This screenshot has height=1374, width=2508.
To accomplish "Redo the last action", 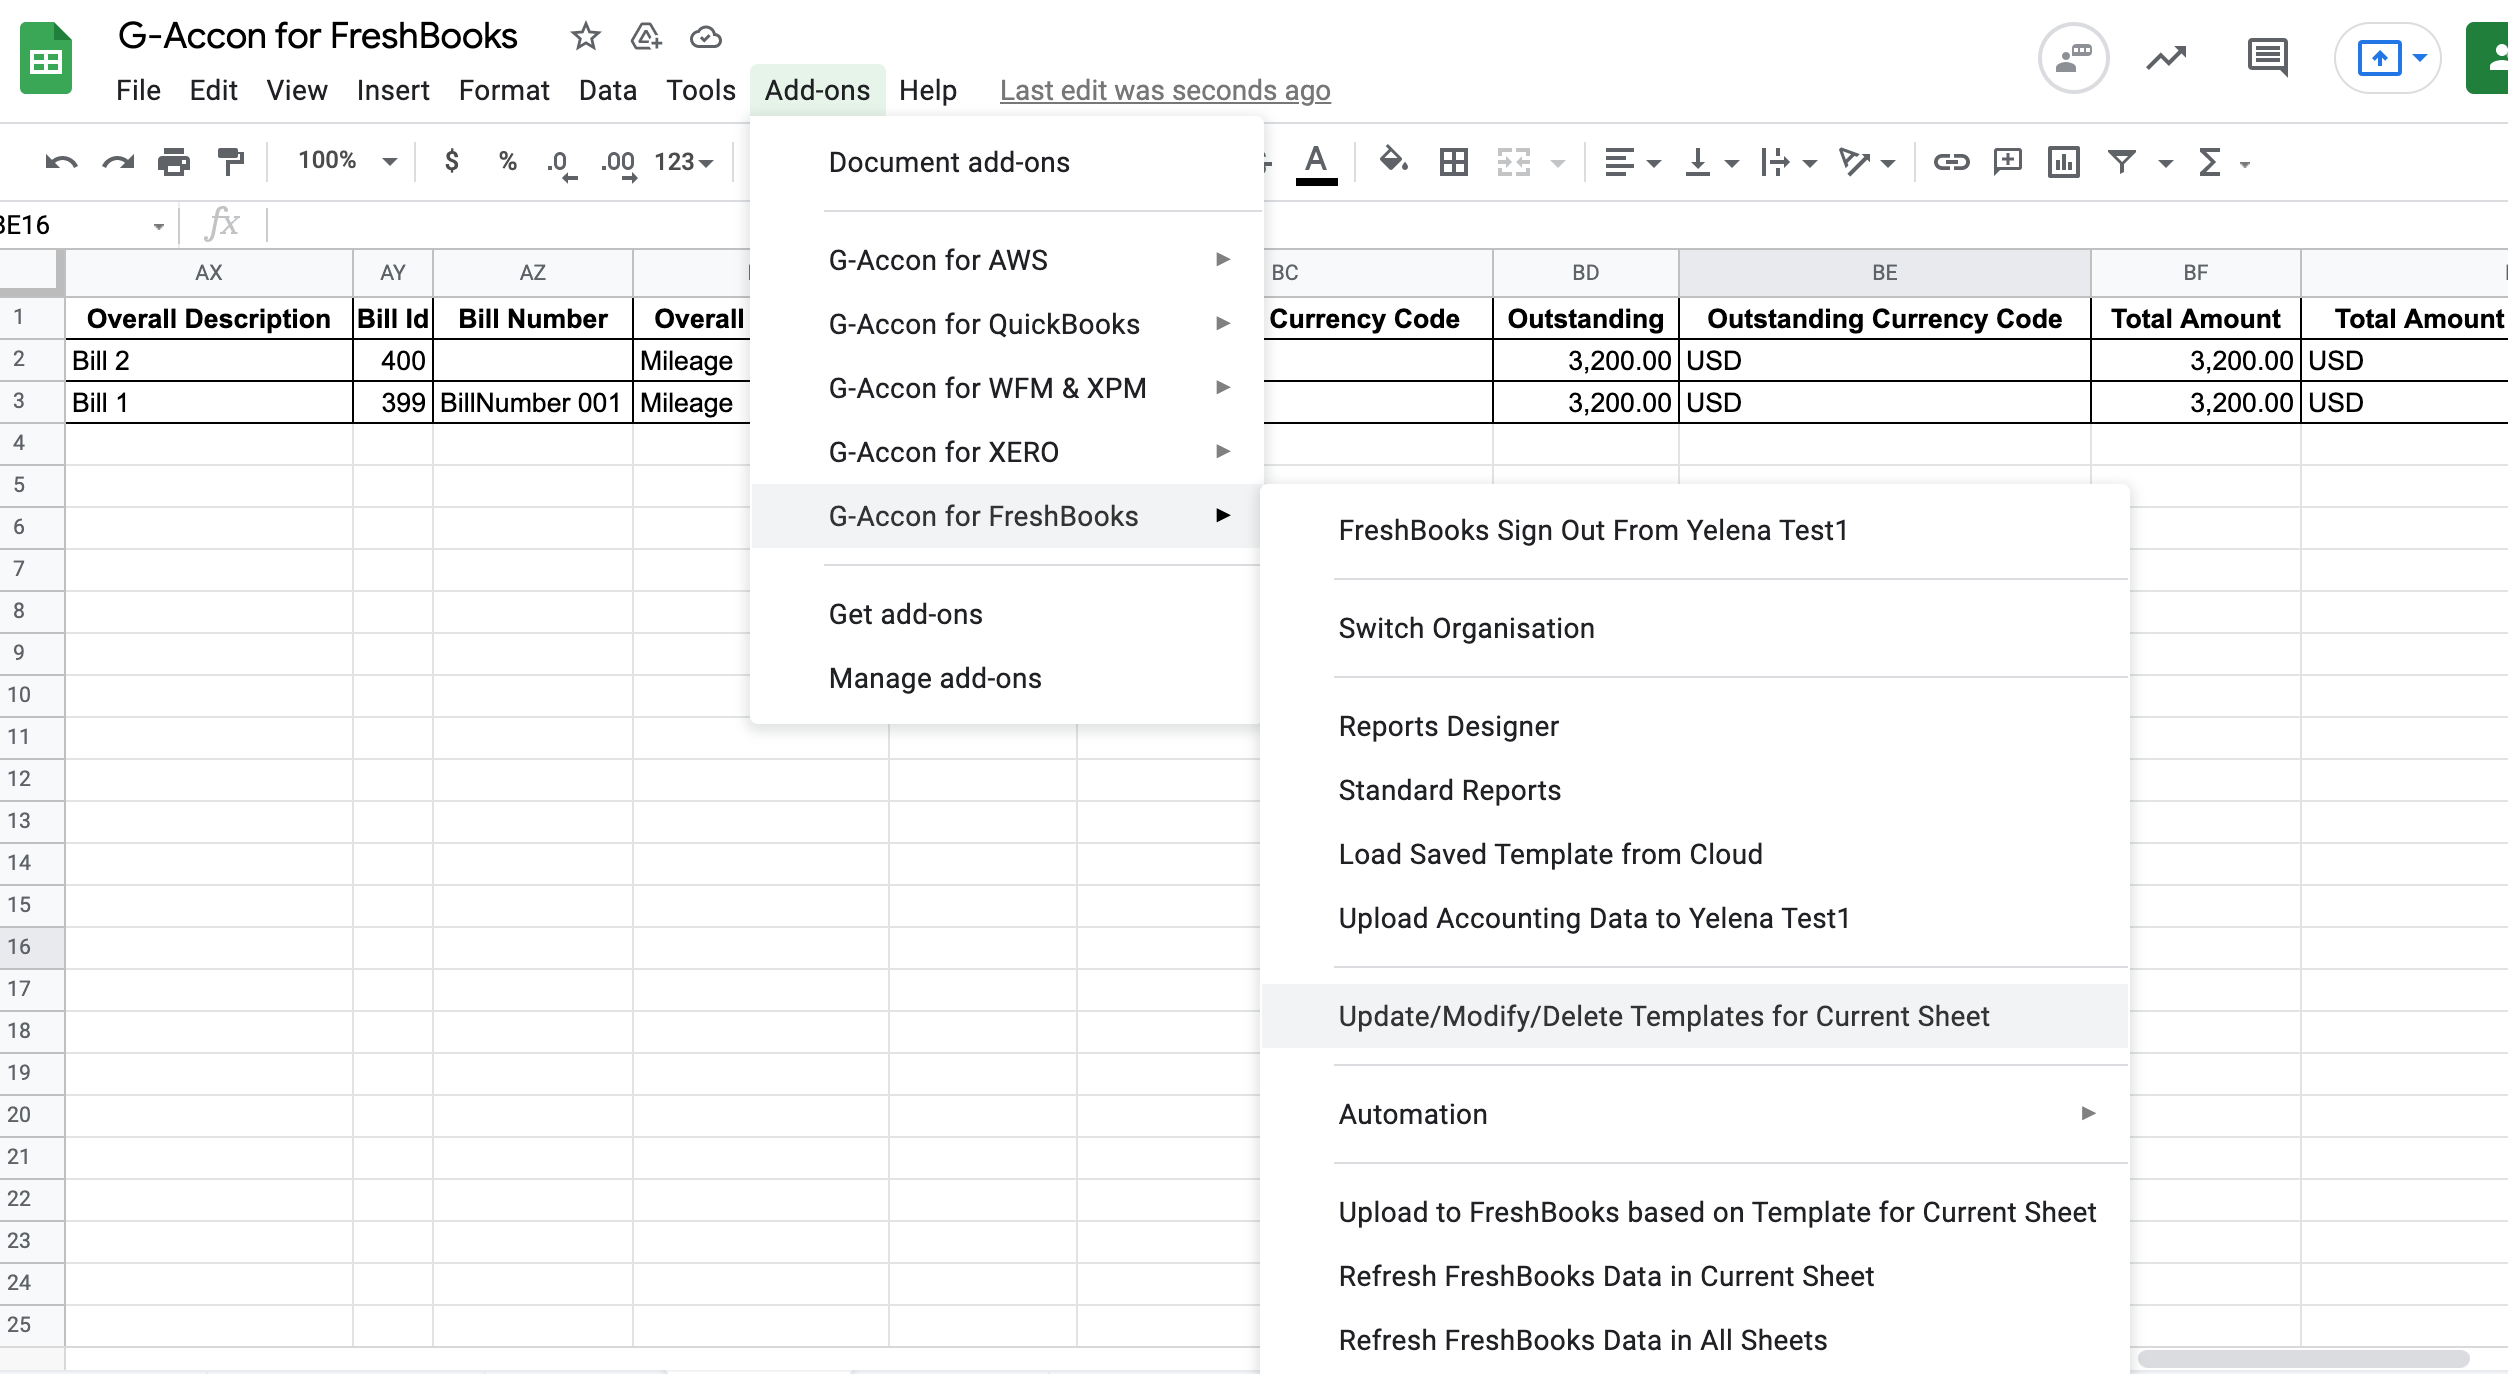I will coord(118,162).
